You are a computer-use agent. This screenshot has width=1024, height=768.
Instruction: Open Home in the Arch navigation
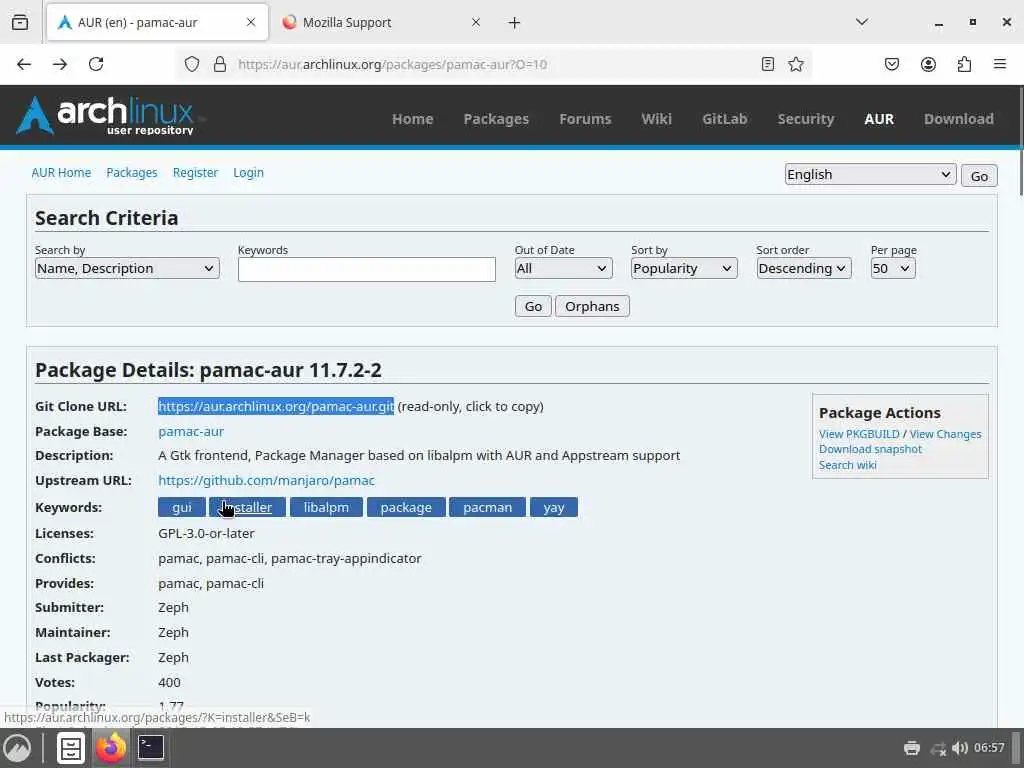coord(413,119)
